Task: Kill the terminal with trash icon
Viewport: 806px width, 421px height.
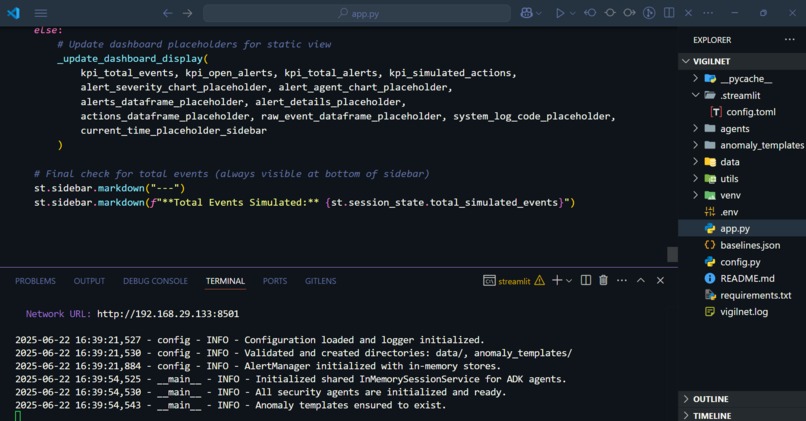Action: point(603,280)
